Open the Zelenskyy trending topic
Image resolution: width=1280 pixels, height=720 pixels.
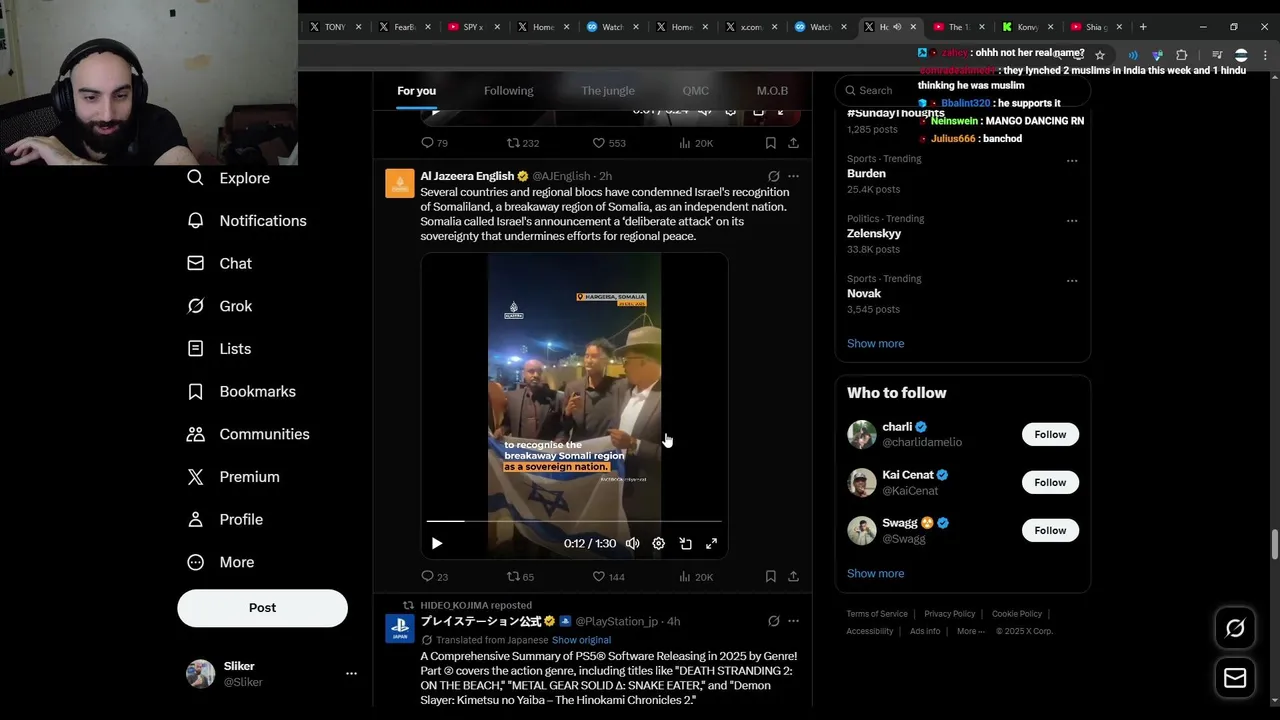tap(874, 233)
